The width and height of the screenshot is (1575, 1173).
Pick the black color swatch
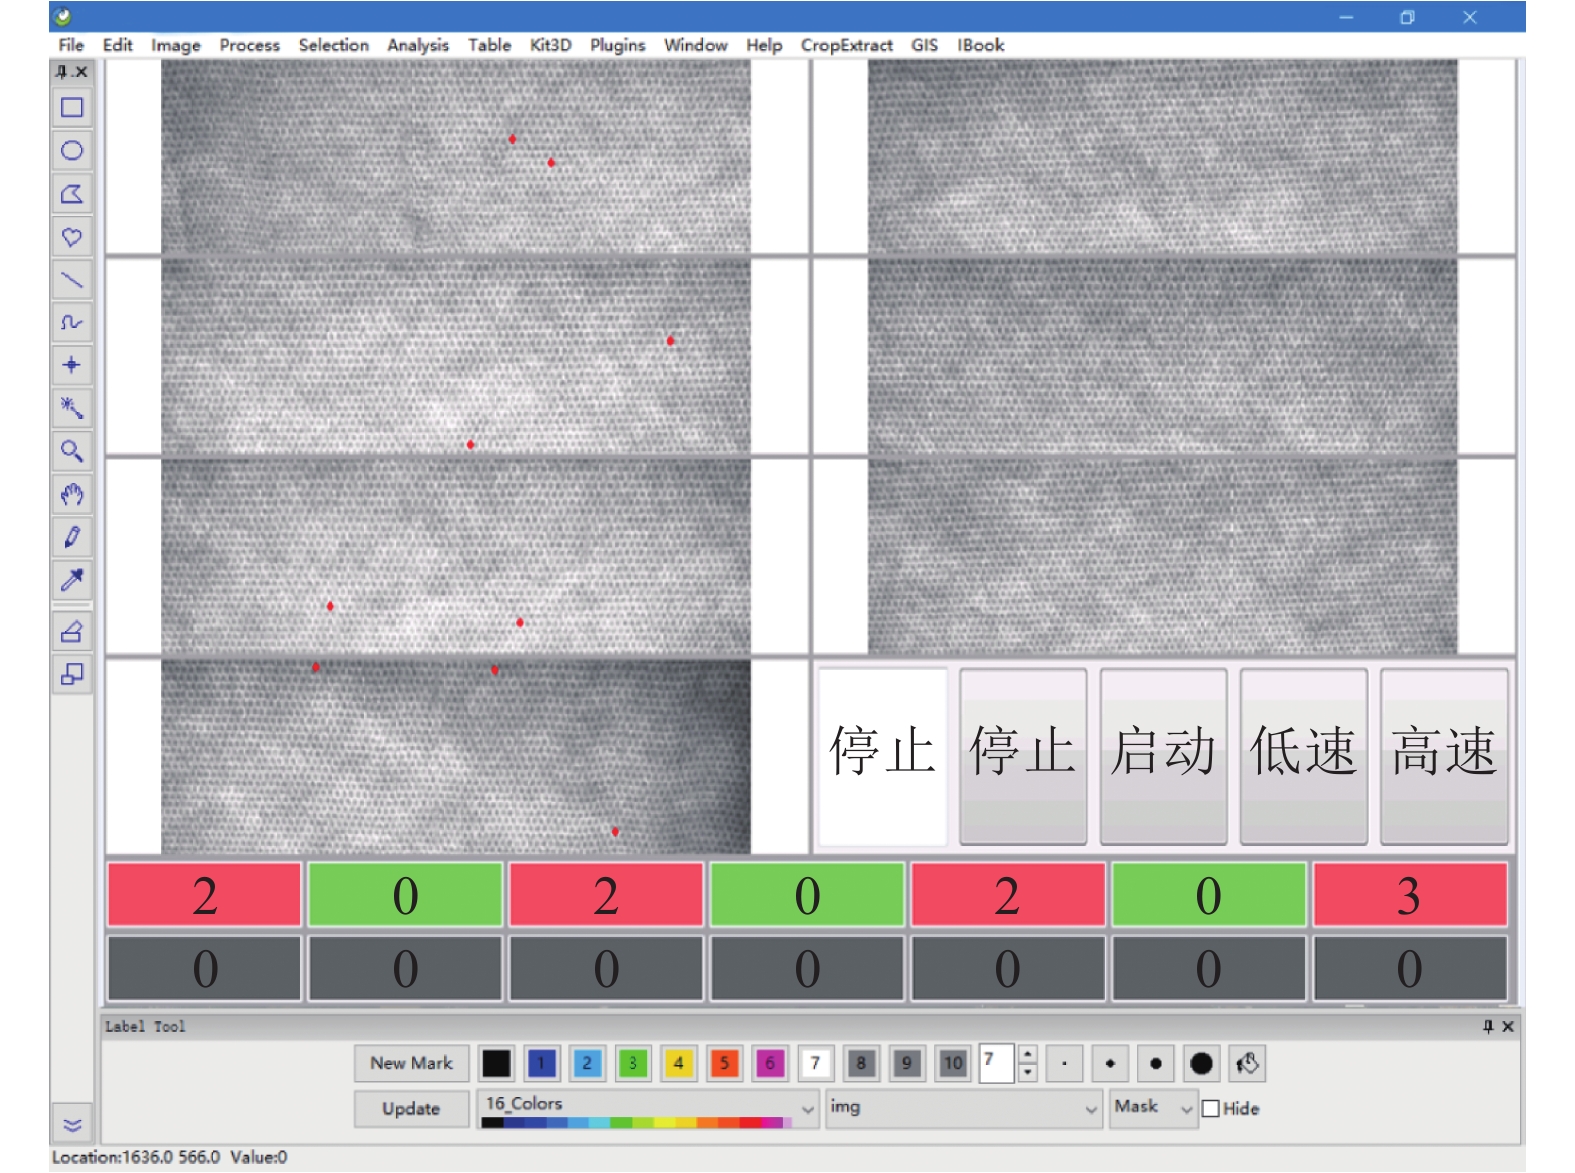(x=496, y=1063)
